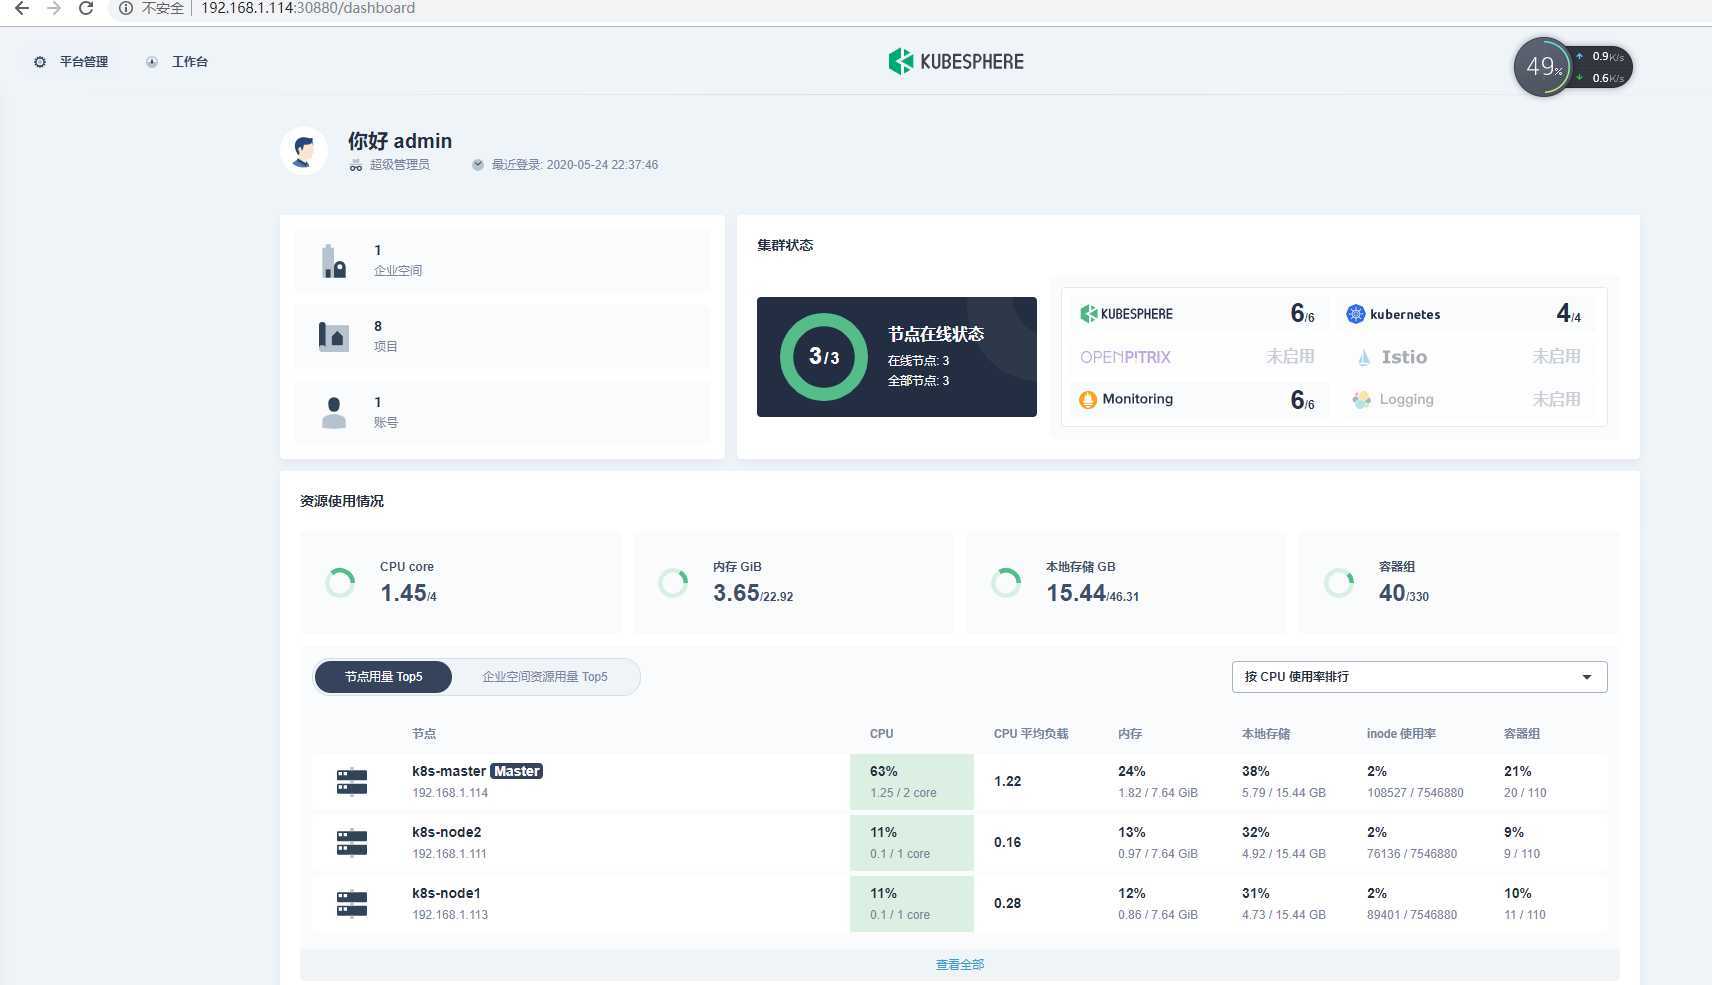
Task: Click CPU value 1.45/4
Action: (408, 593)
